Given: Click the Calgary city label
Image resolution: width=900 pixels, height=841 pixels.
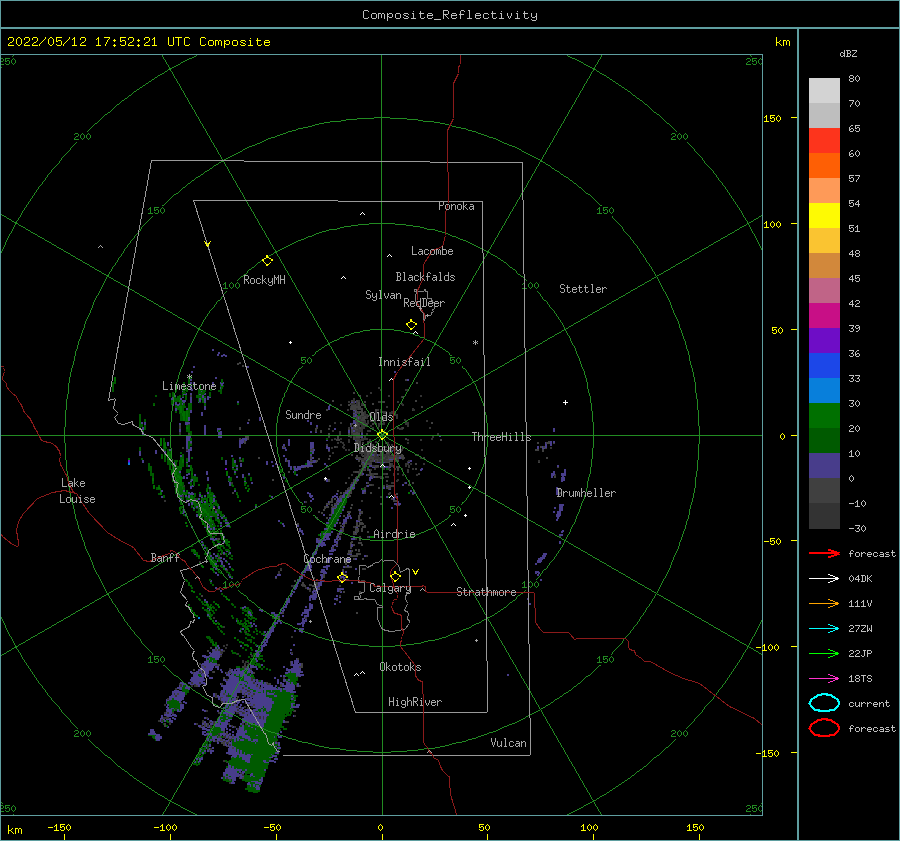Looking at the screenshot, I should pos(390,588).
